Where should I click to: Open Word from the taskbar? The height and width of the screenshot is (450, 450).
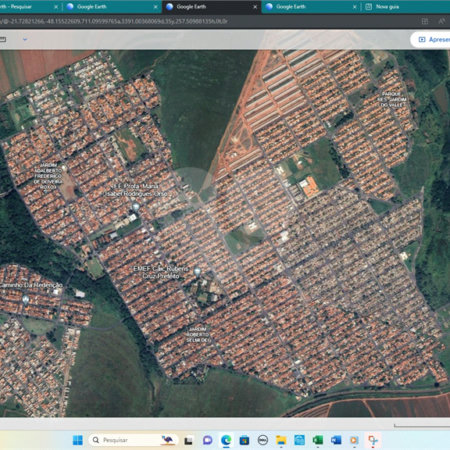point(336,440)
